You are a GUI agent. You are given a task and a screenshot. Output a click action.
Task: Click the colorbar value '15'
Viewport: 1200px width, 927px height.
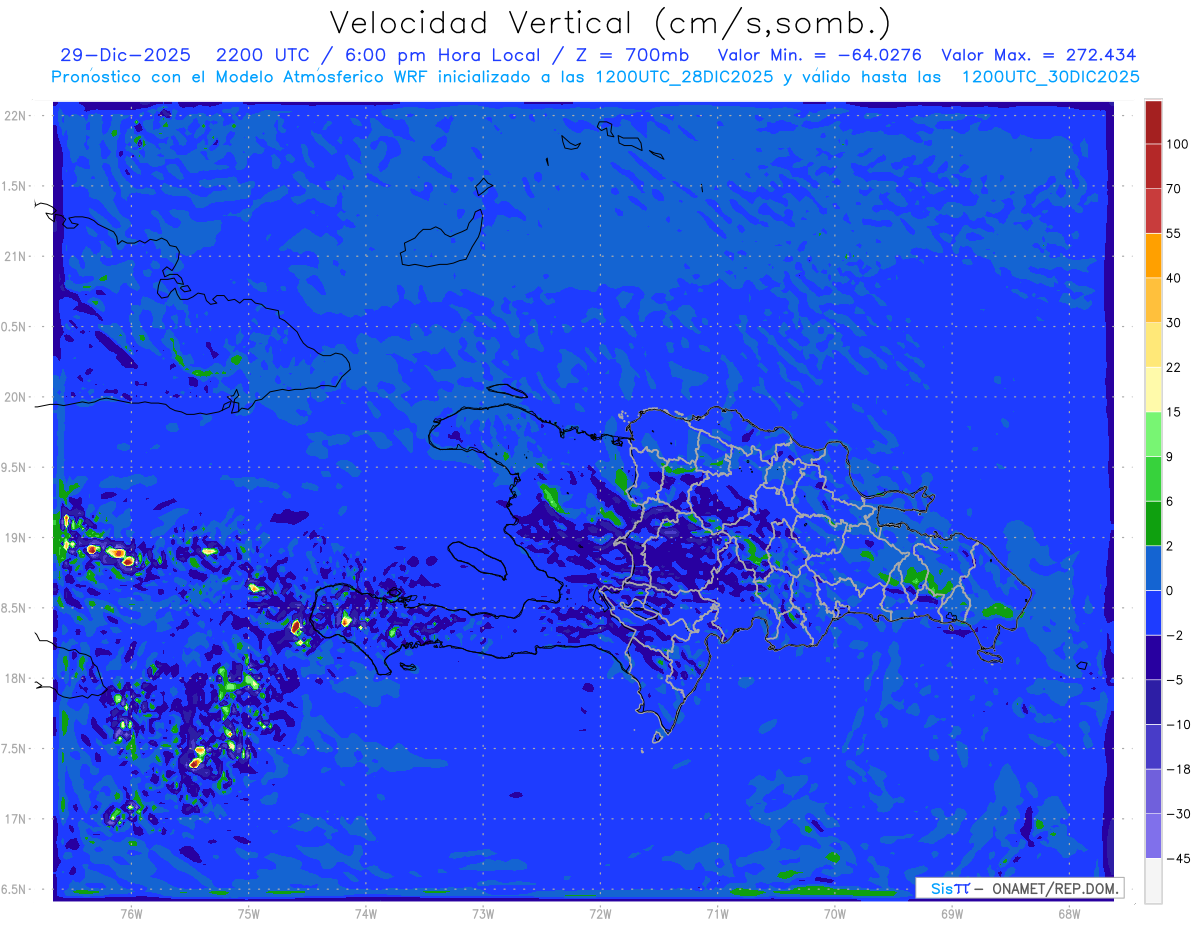pos(1174,412)
